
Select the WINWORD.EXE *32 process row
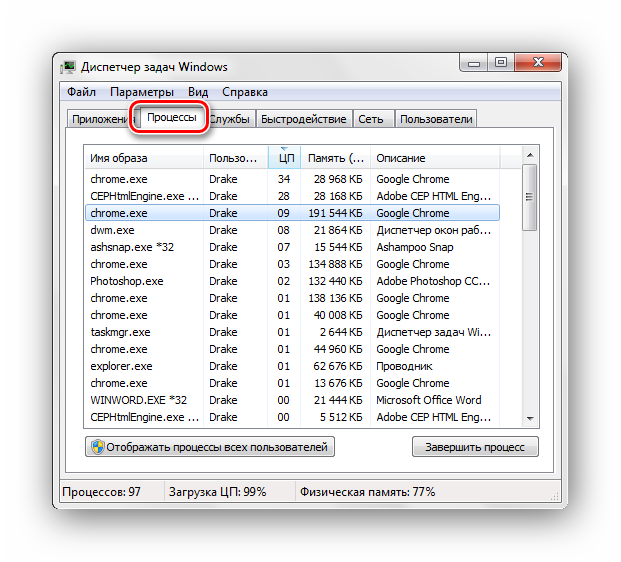(x=292, y=400)
